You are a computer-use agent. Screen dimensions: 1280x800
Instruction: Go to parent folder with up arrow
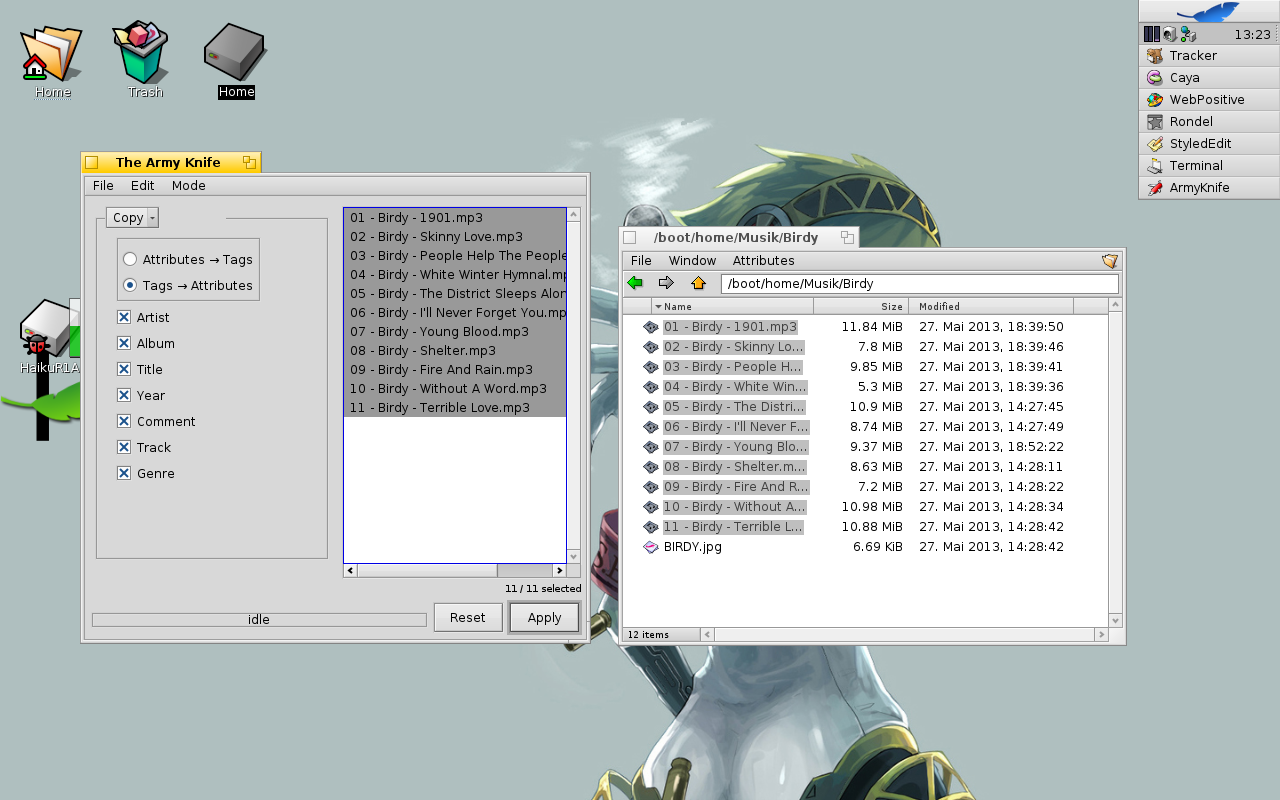click(x=698, y=283)
